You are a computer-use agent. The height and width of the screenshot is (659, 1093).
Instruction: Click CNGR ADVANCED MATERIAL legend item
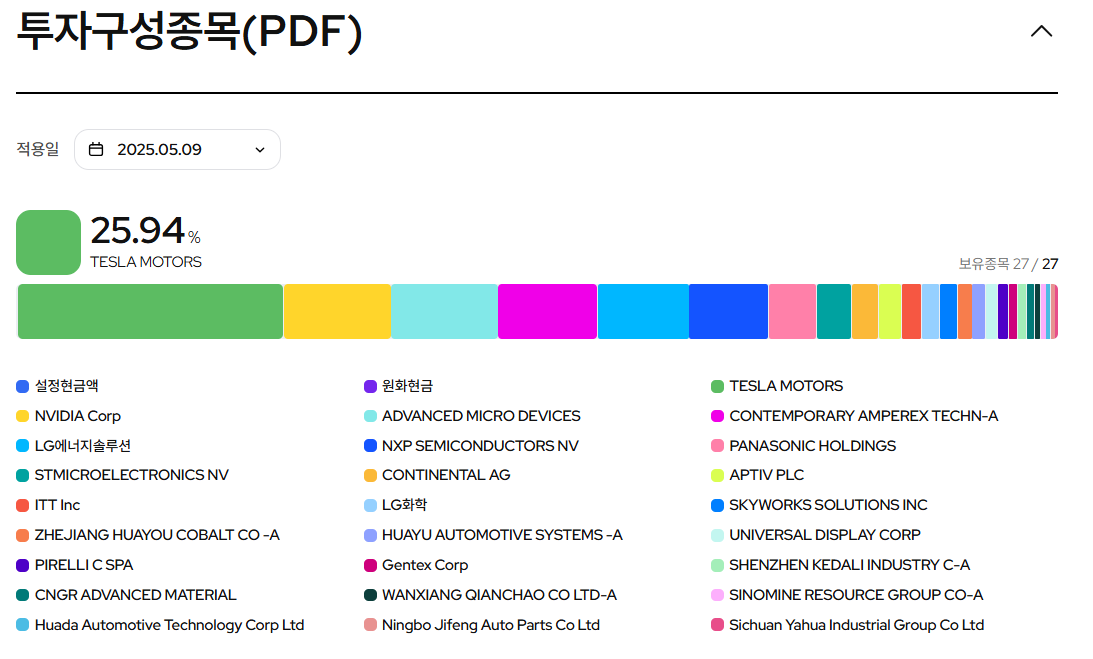(x=126, y=595)
